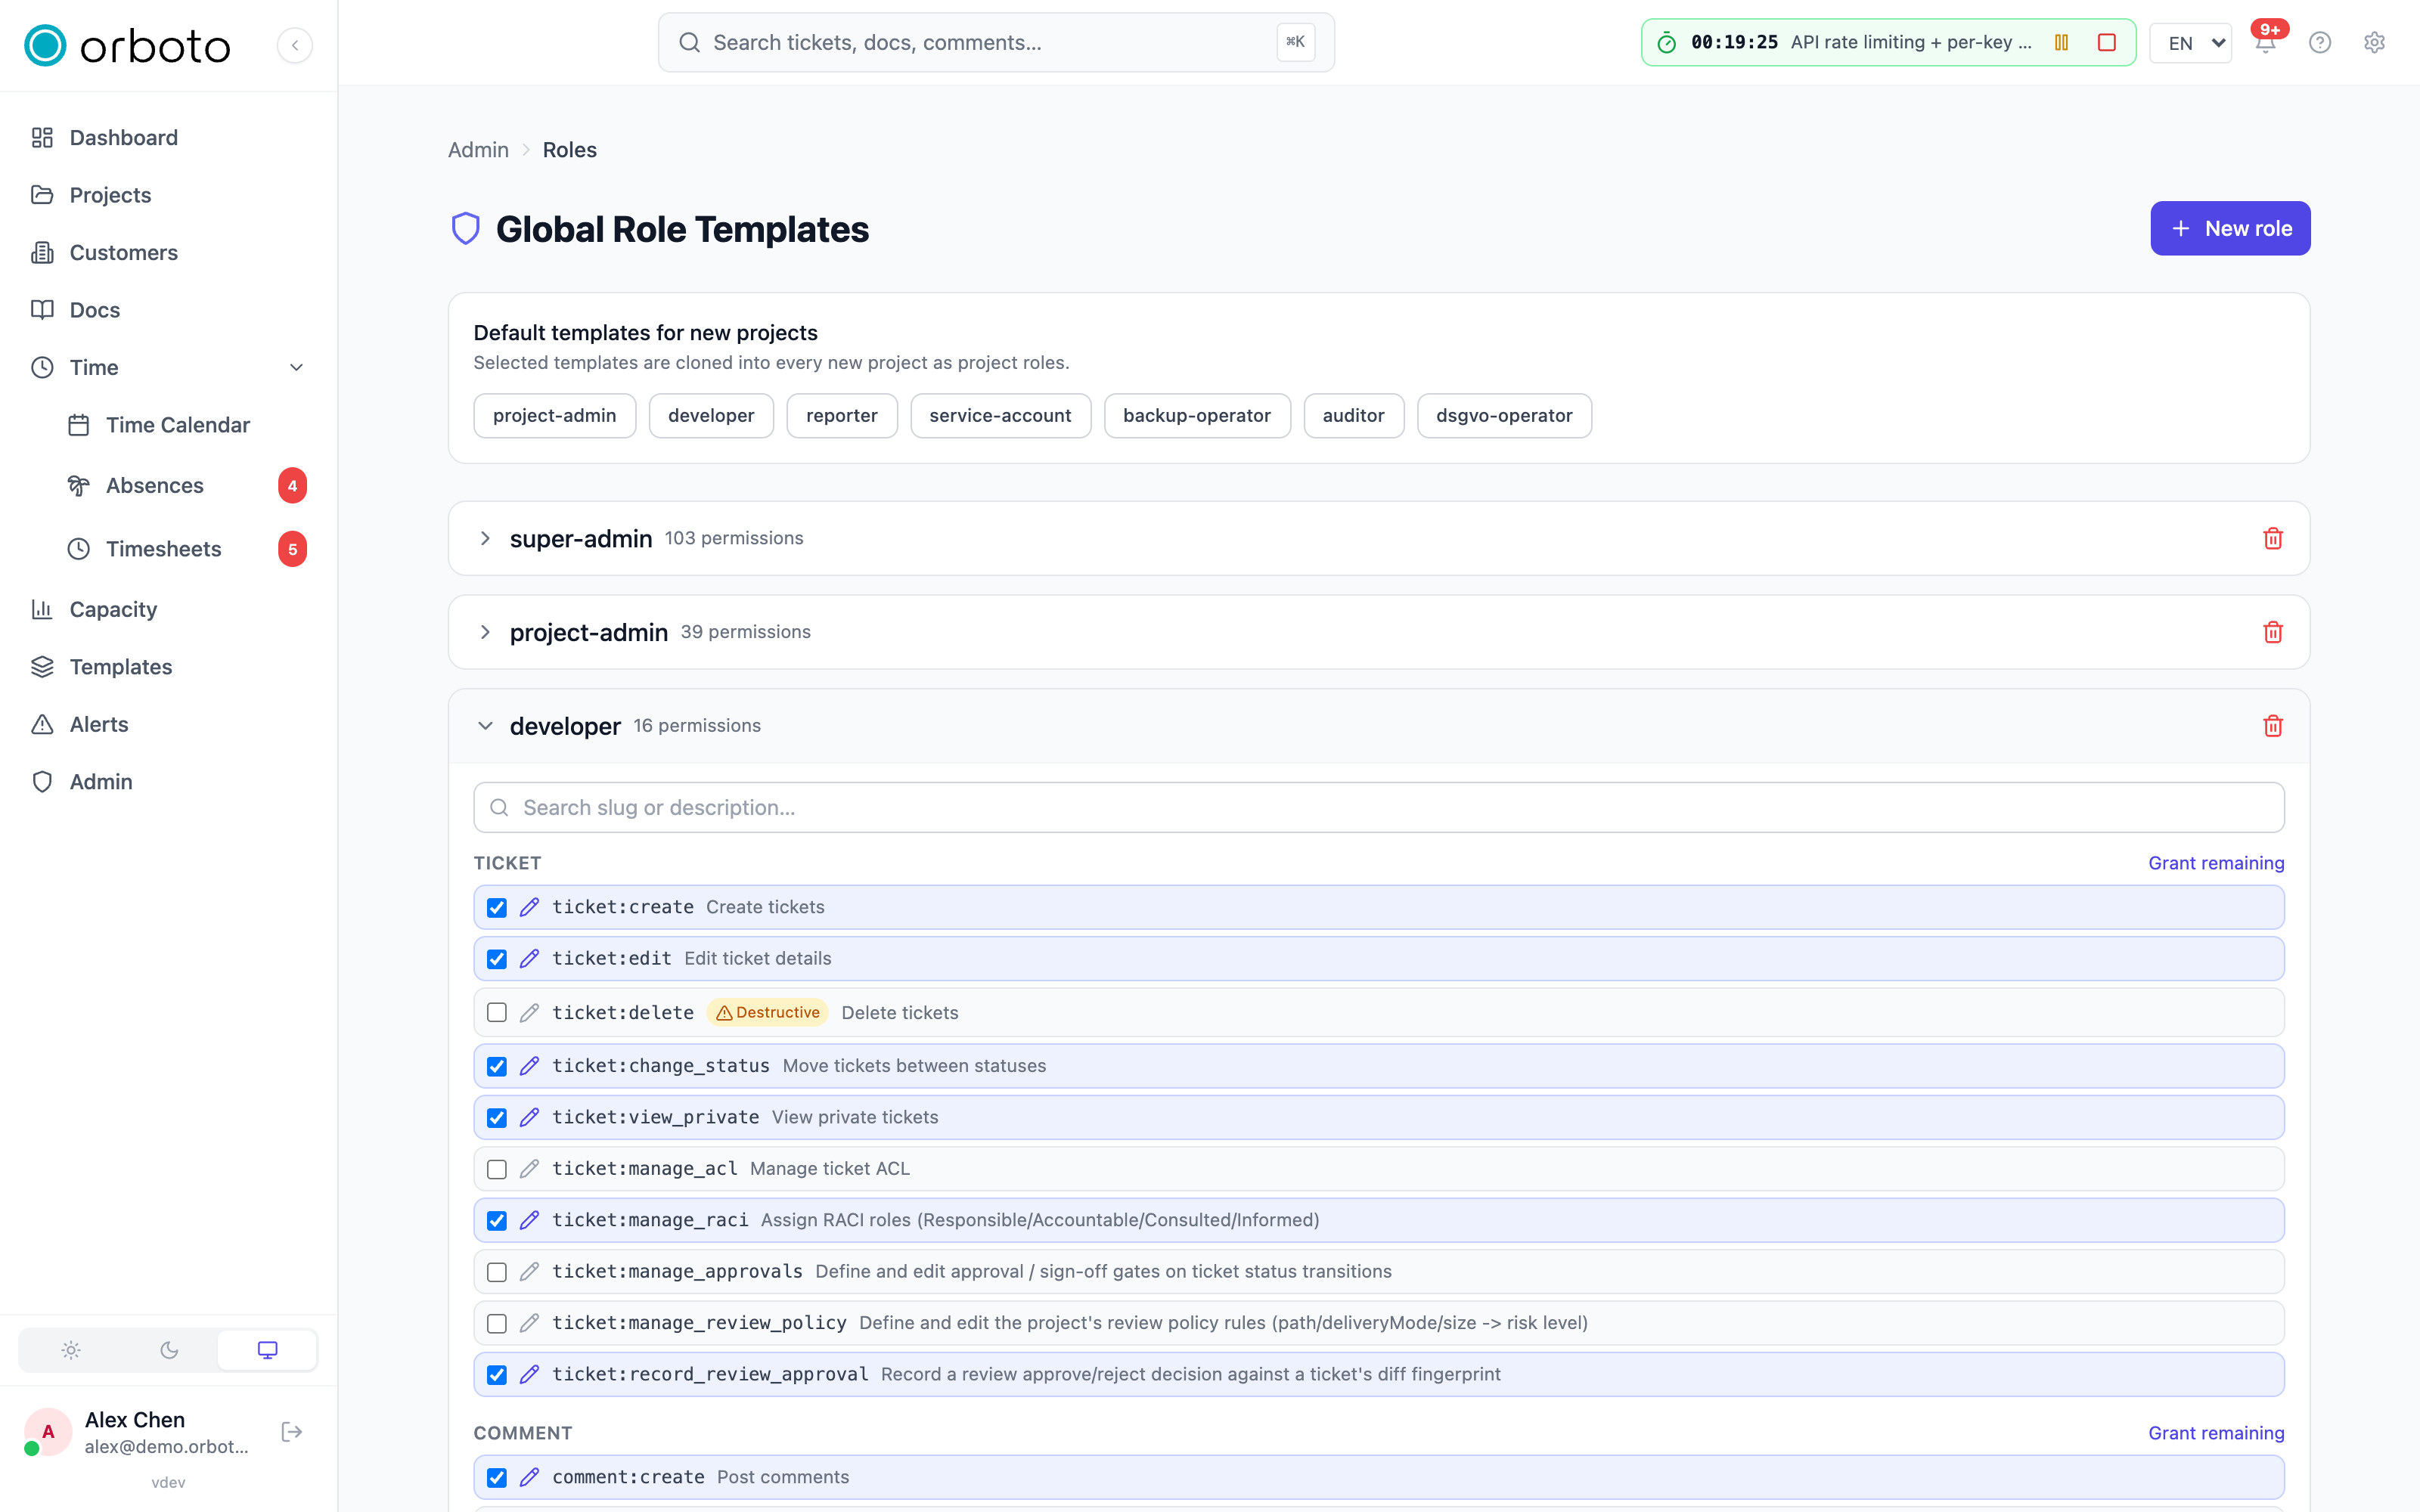Click the pencil icon for ticket:record_review_approval
The image size is (2420, 1512).
(x=530, y=1374)
